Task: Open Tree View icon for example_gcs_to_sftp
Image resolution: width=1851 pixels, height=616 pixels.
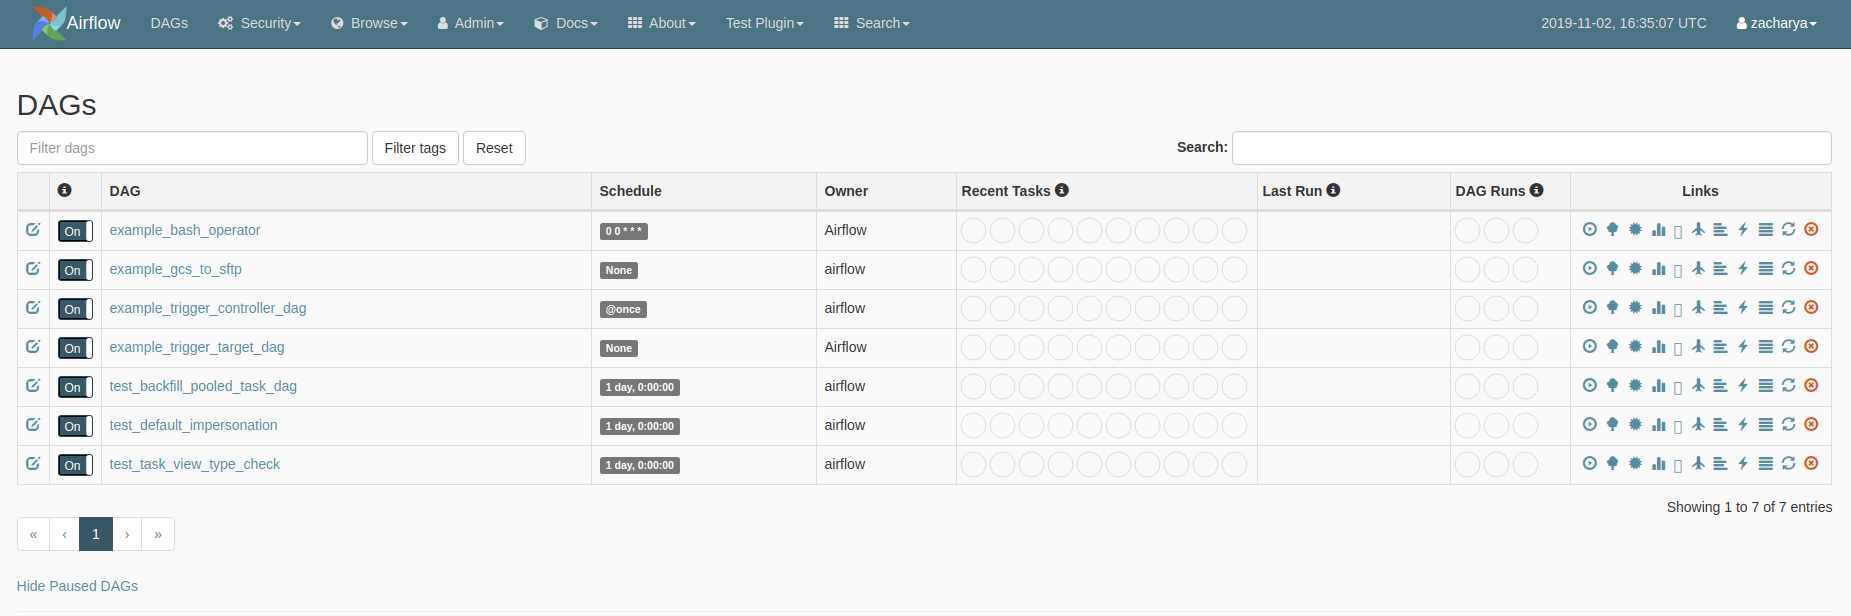Action: tap(1612, 269)
